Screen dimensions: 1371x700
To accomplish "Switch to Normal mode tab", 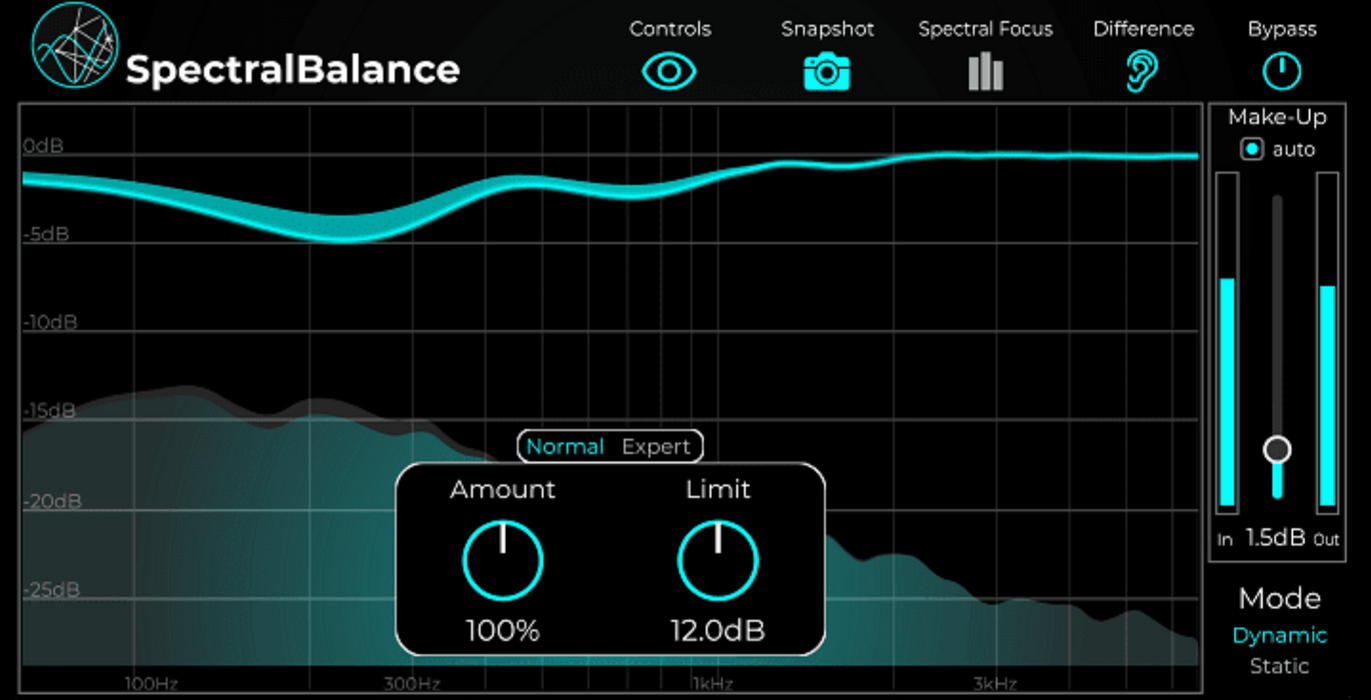I will point(565,447).
